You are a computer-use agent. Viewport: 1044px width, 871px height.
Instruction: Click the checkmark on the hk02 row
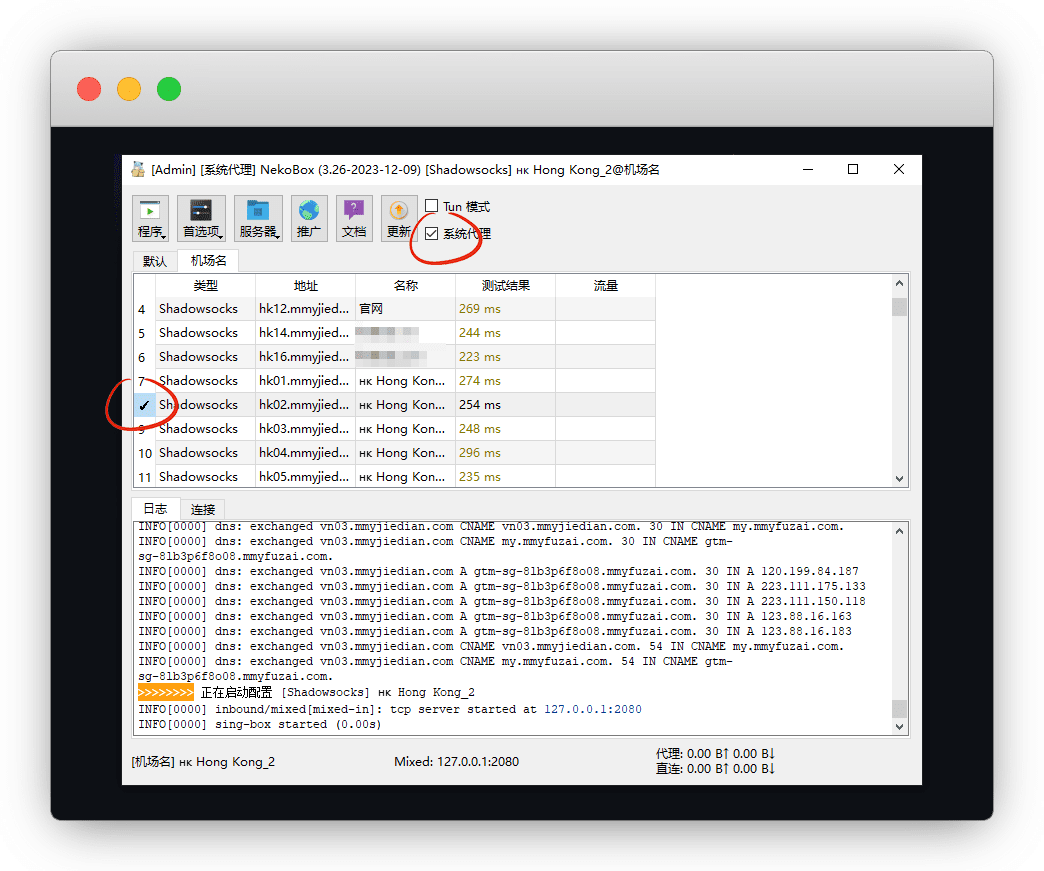click(x=144, y=405)
